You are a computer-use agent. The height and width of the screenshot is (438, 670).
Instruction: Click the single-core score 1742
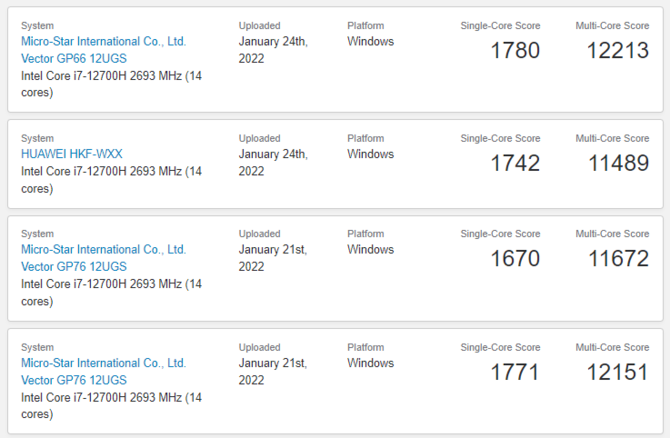click(x=515, y=163)
